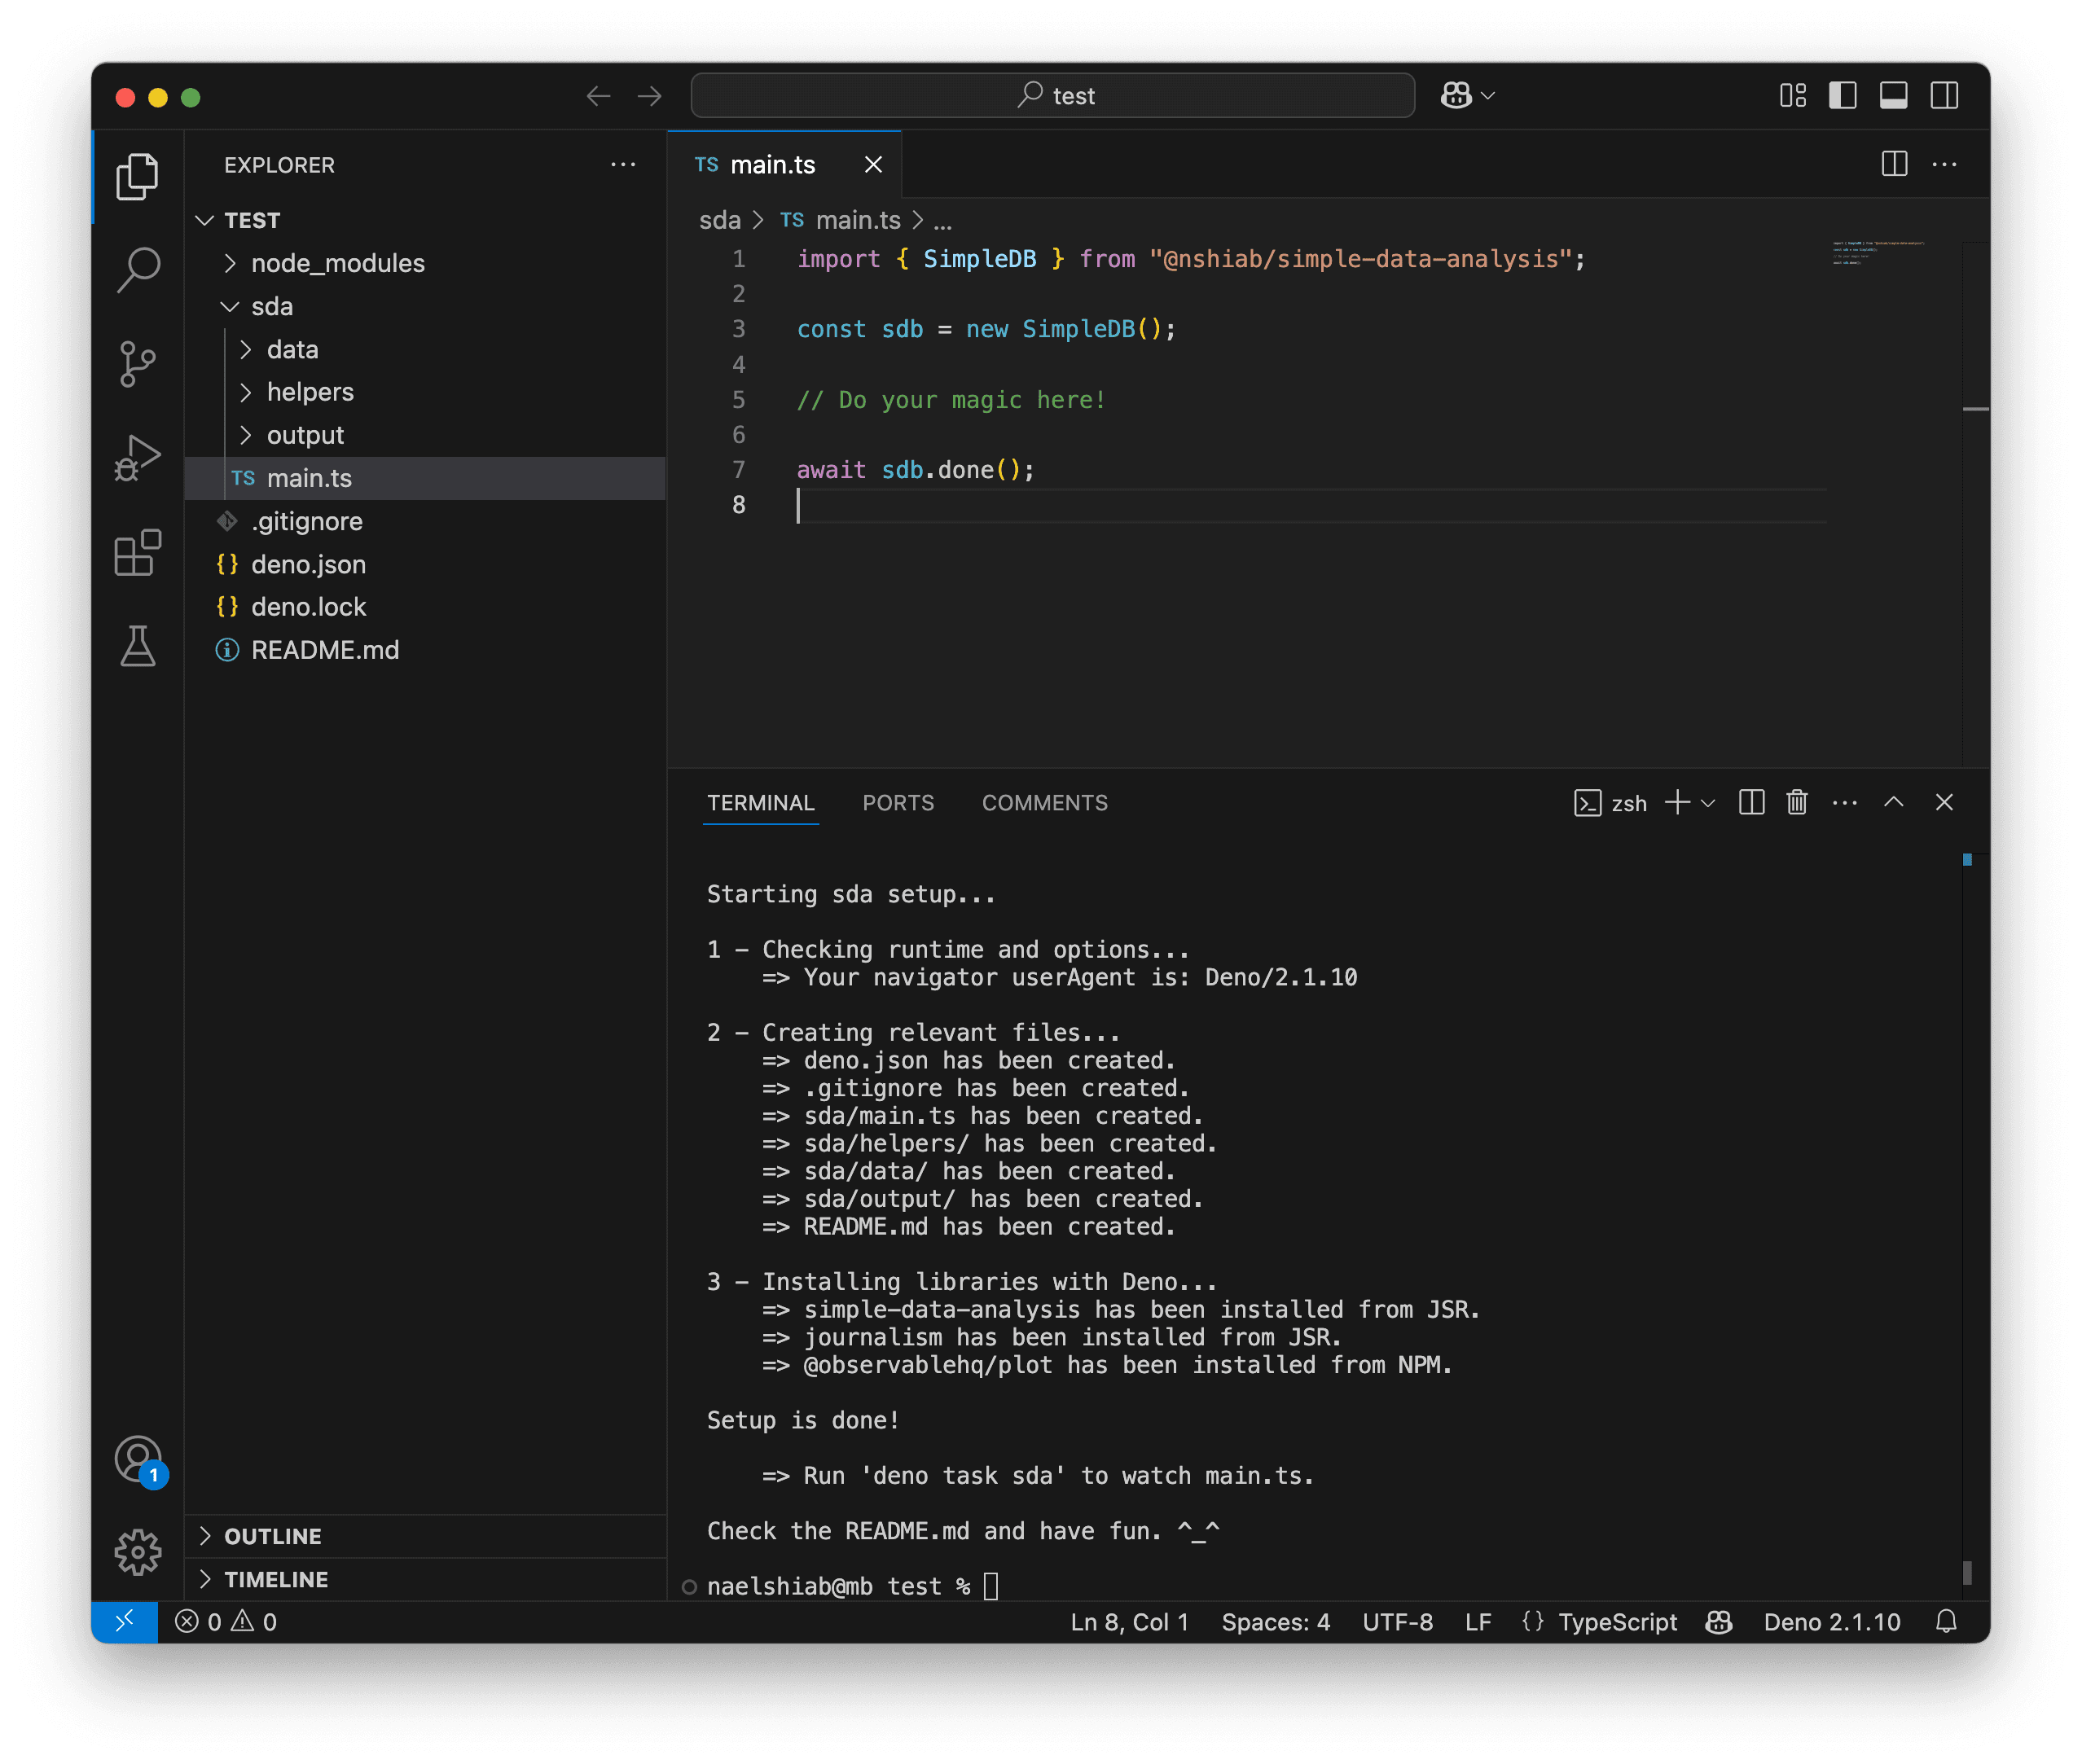Open the deno.lock file

[x=426, y=607]
